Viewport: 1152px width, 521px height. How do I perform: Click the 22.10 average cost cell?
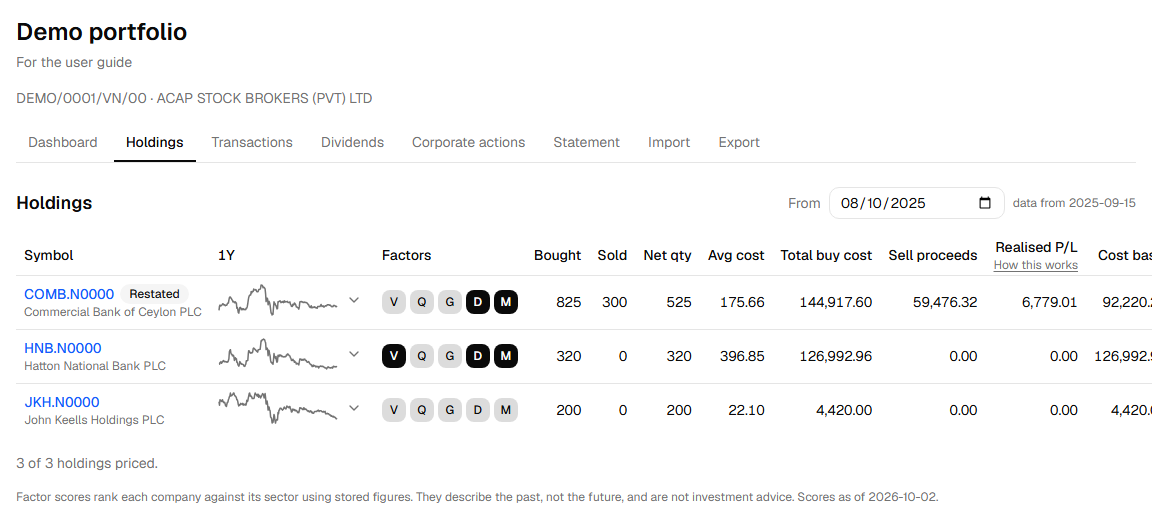point(746,410)
